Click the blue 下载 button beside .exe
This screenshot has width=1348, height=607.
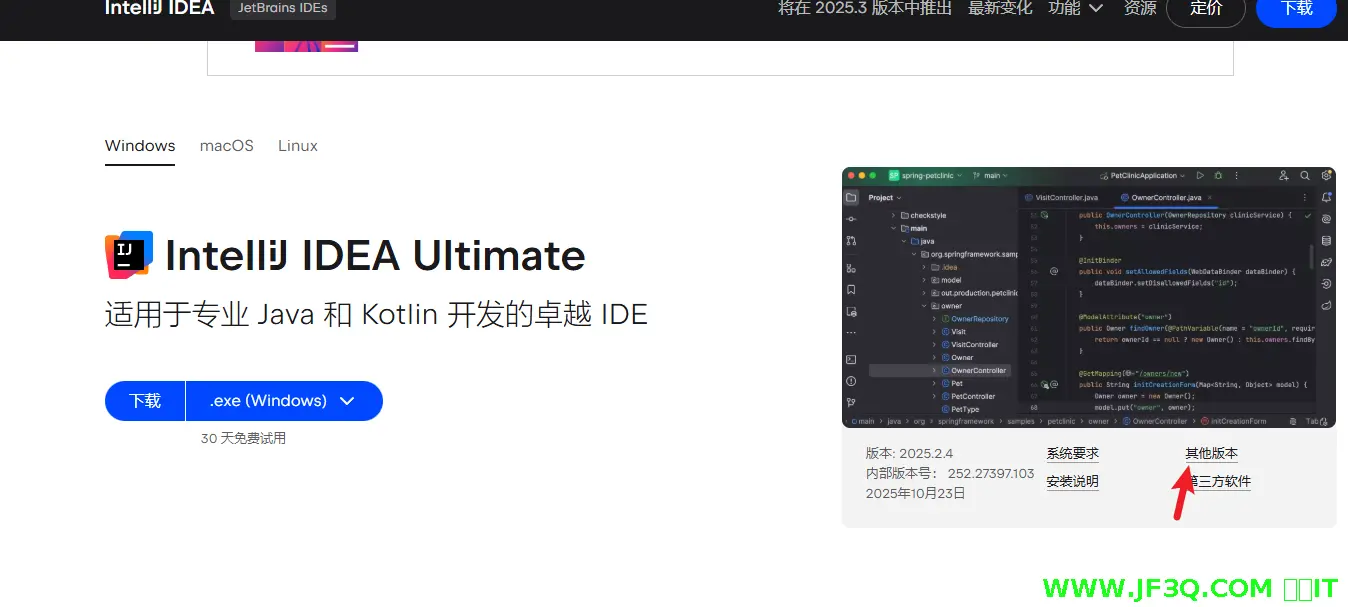[x=145, y=401]
